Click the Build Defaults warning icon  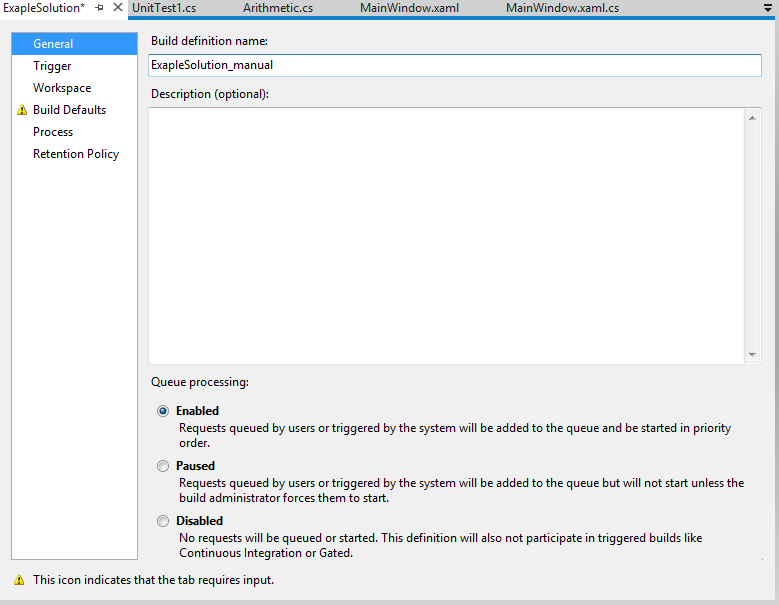[22, 110]
